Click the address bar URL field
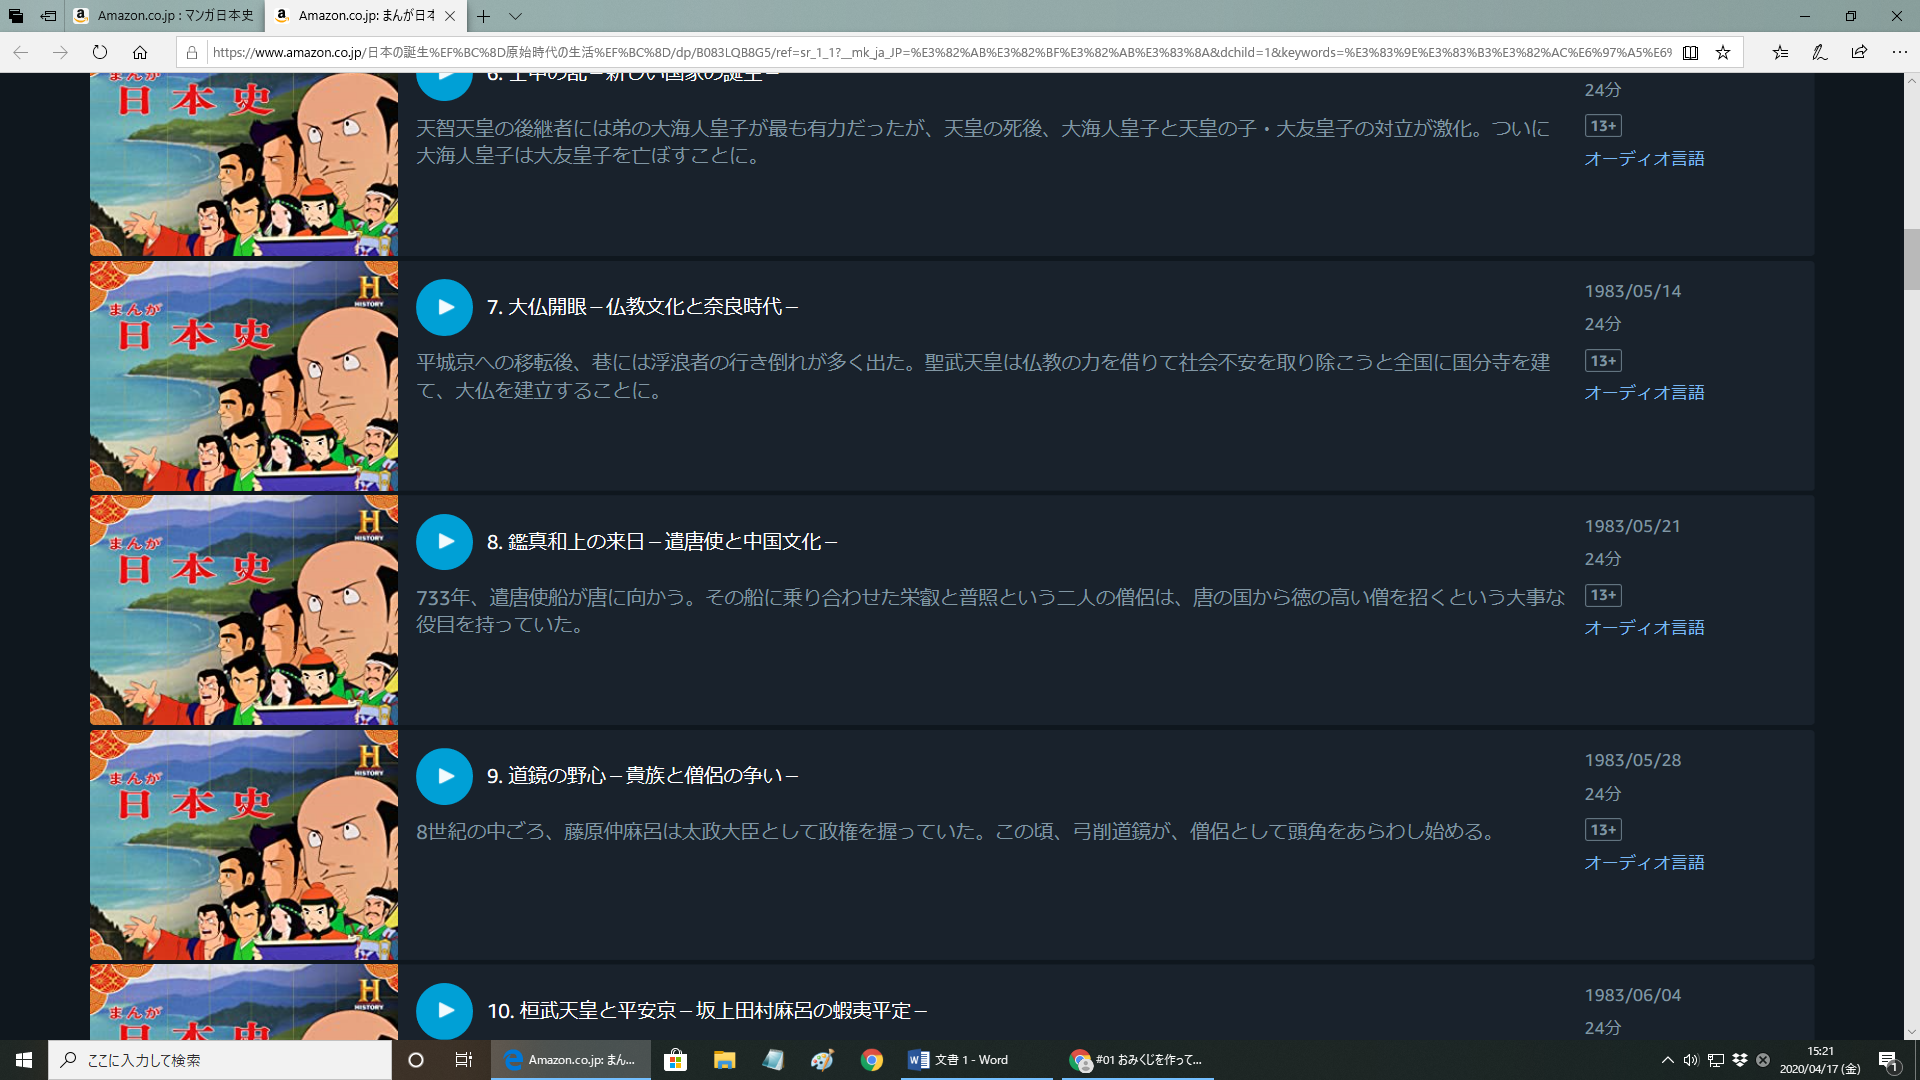Viewport: 1920px width, 1080px height. point(941,52)
